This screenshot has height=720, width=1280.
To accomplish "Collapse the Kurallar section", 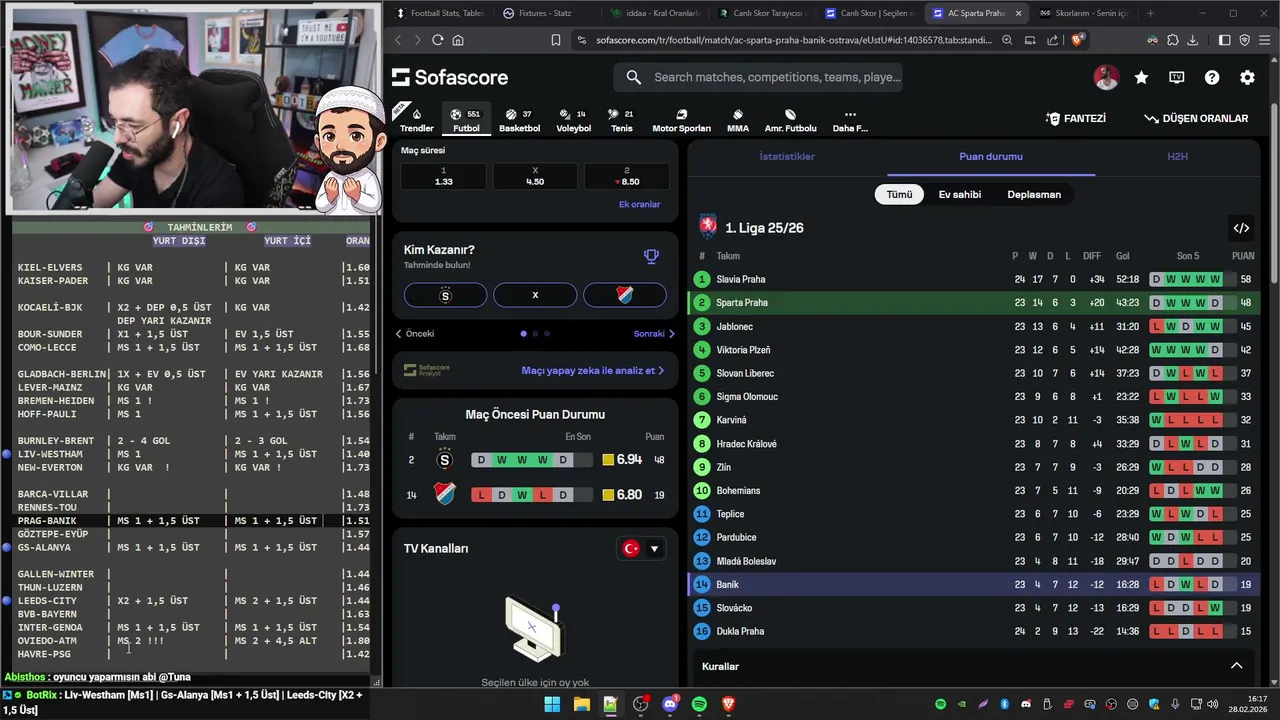I will click(x=1236, y=666).
